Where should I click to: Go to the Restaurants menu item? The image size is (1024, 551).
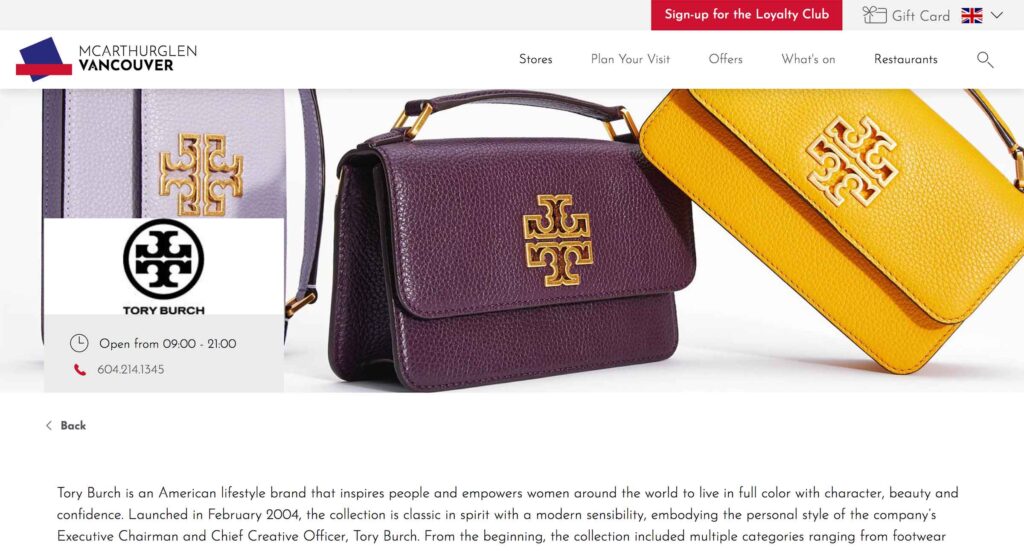tap(906, 59)
